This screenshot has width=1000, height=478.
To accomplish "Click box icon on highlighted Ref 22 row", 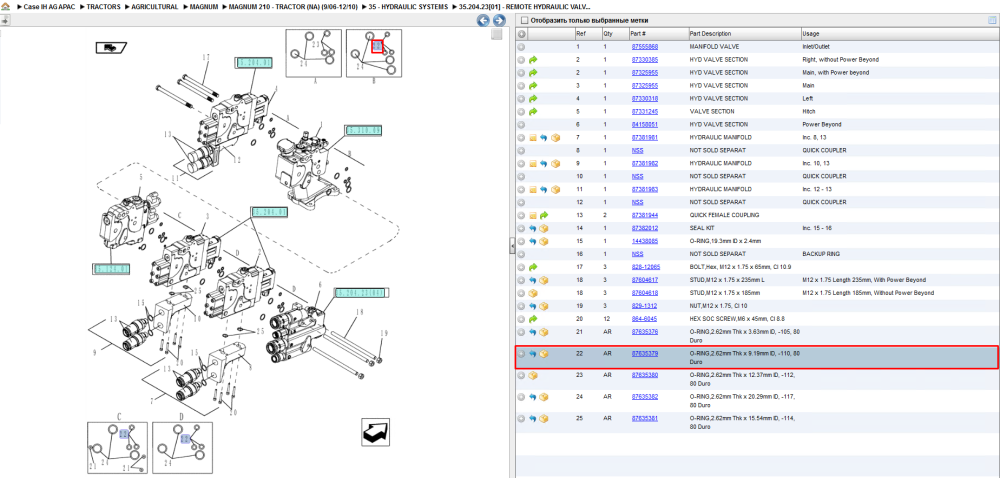I will pos(544,354).
